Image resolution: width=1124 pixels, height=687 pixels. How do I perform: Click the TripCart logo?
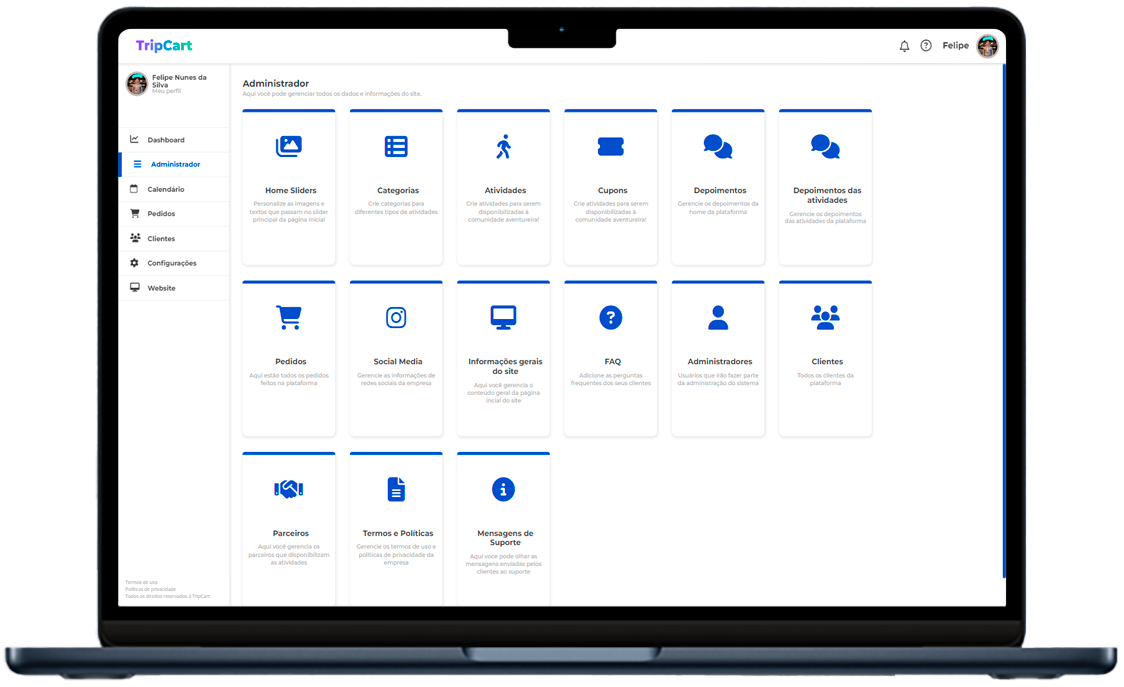[x=164, y=46]
